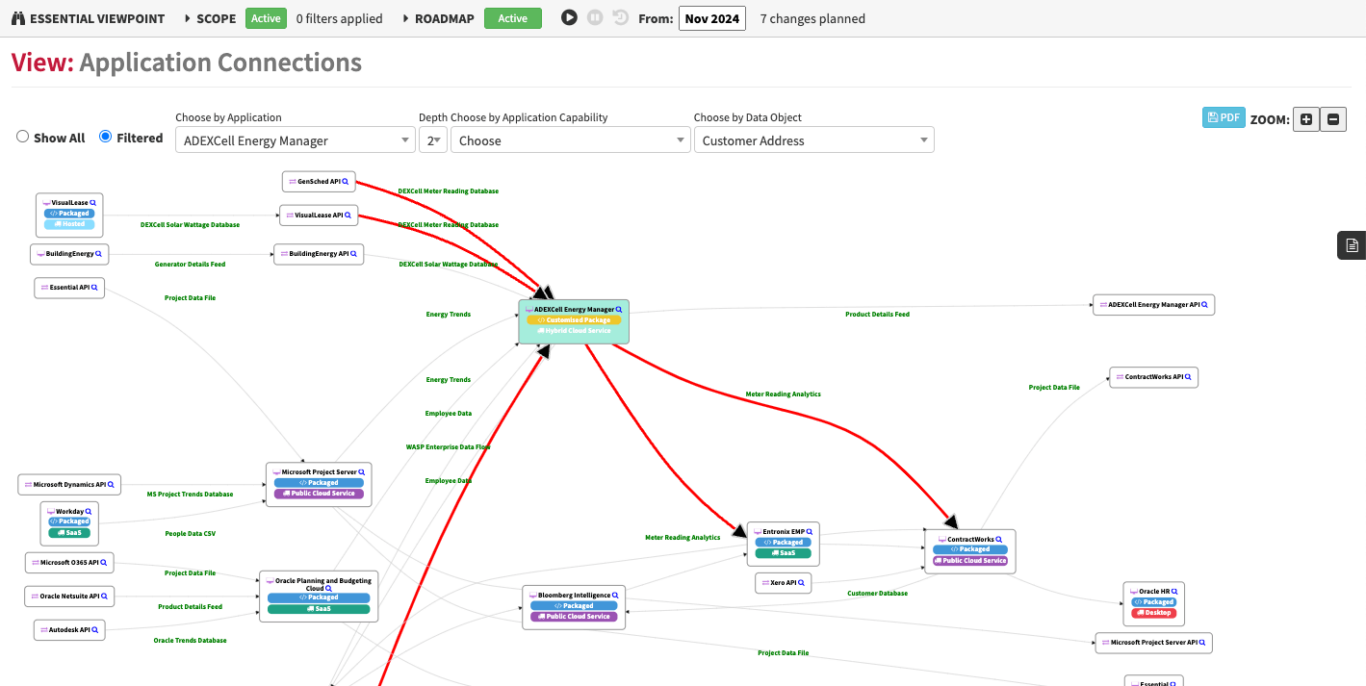The image size is (1366, 686).
Task: Click magnifier on ADEXCell Energy Manager node
Action: (x=619, y=310)
